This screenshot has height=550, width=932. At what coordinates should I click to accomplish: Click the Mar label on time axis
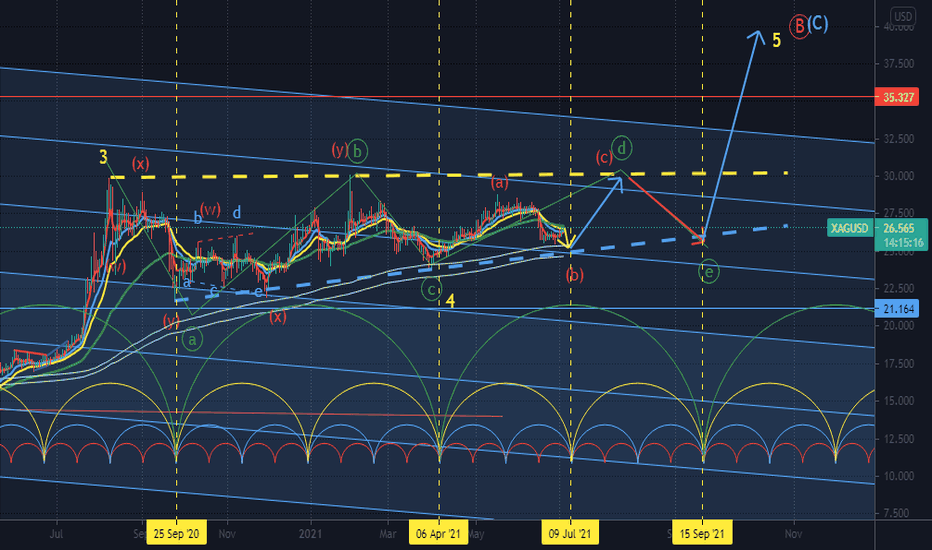(x=388, y=533)
